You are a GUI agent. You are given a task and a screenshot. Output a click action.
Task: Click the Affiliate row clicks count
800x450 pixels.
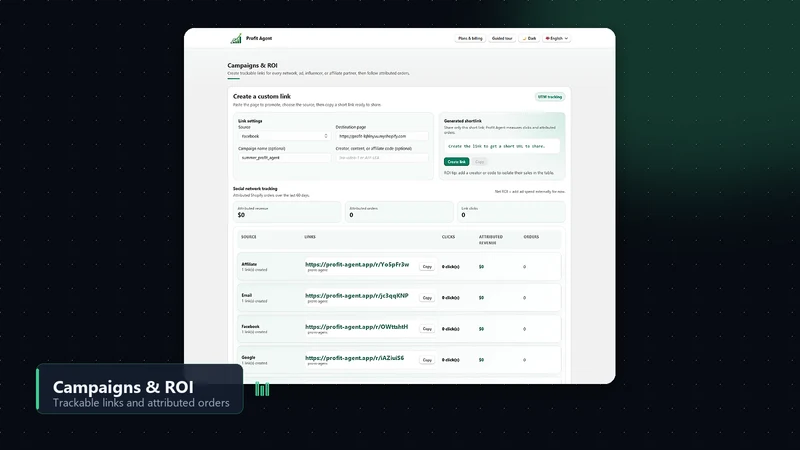[x=451, y=267]
